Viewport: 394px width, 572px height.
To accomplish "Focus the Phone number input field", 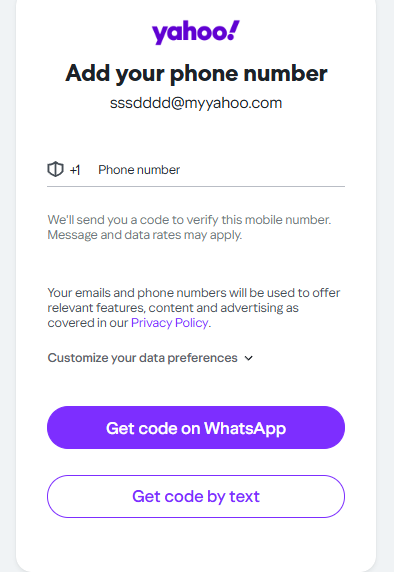I will tap(221, 170).
